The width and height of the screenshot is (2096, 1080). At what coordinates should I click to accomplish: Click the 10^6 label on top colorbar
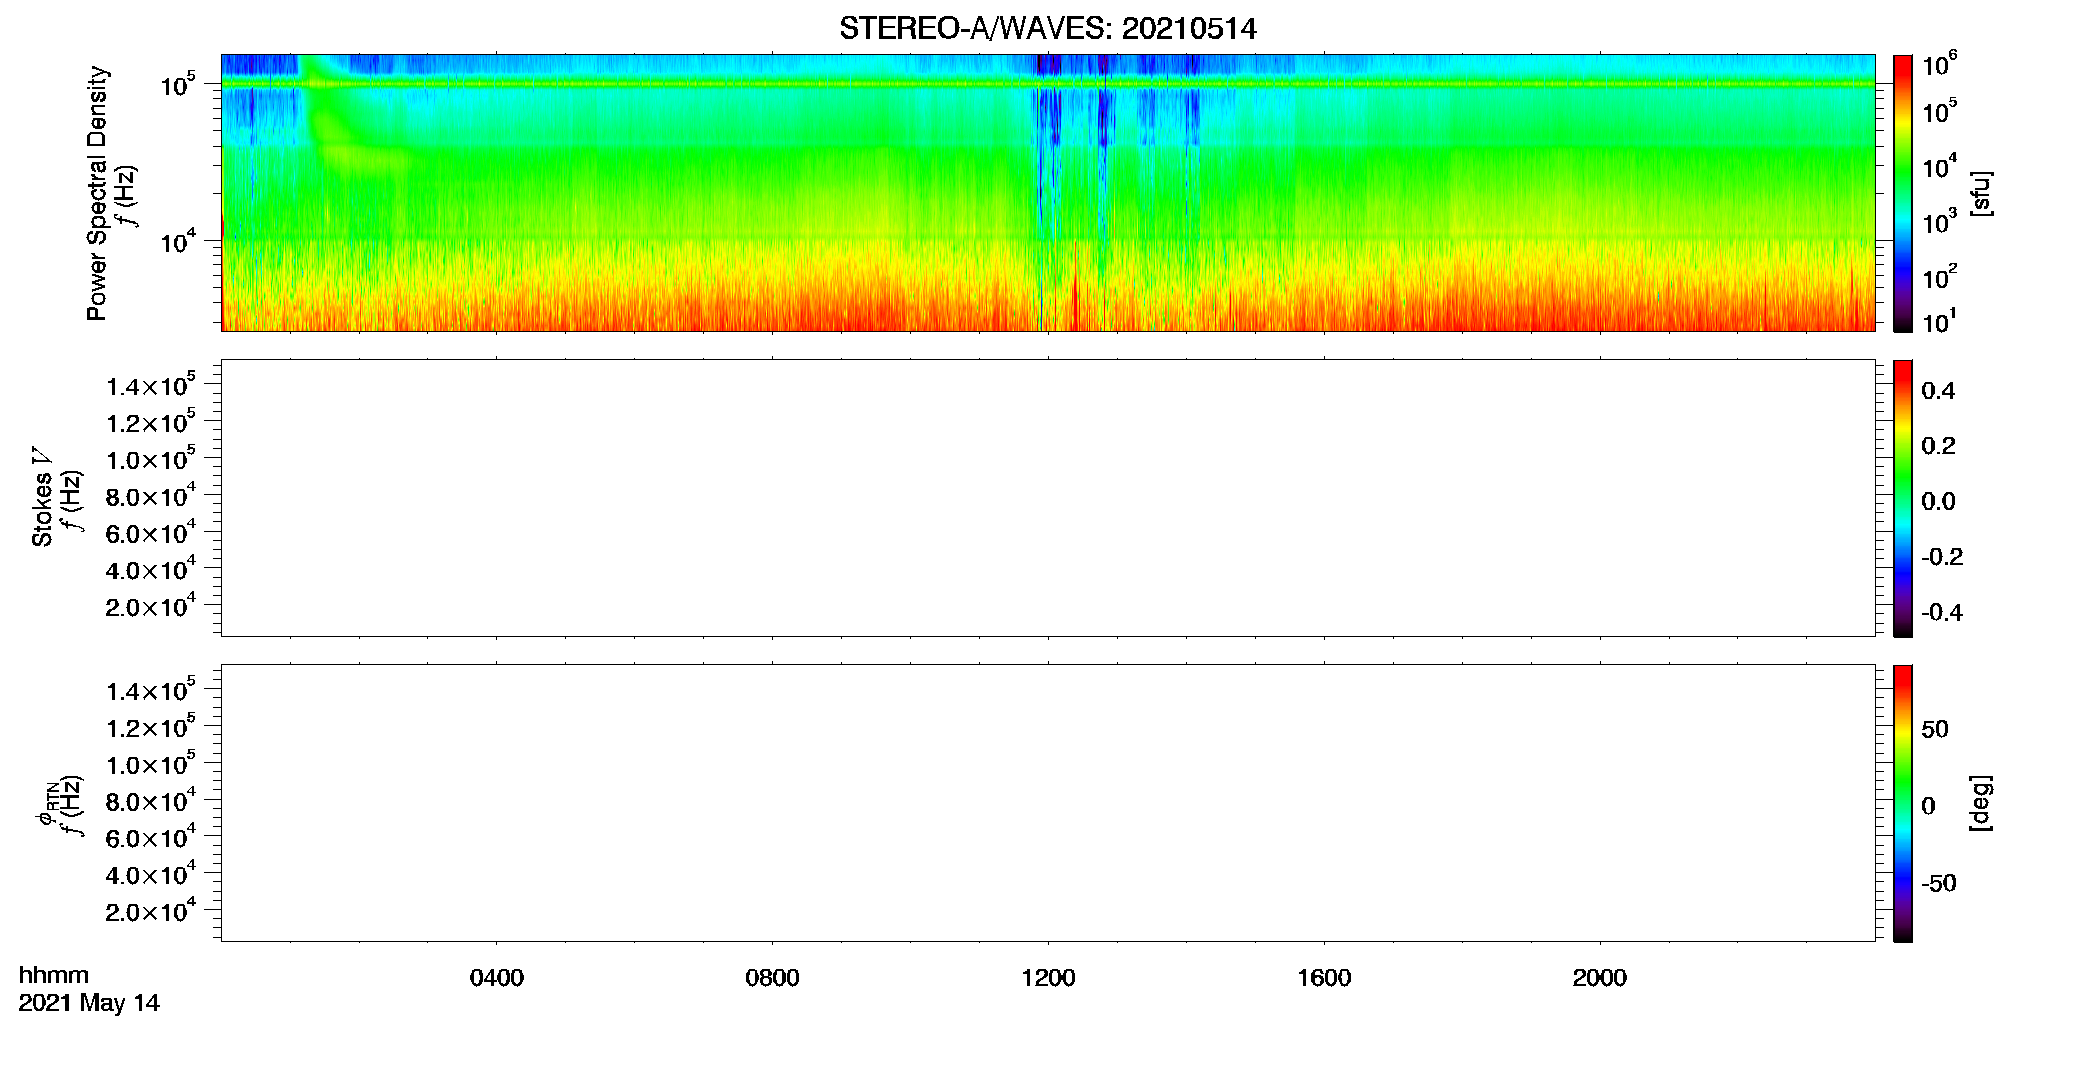point(1939,65)
